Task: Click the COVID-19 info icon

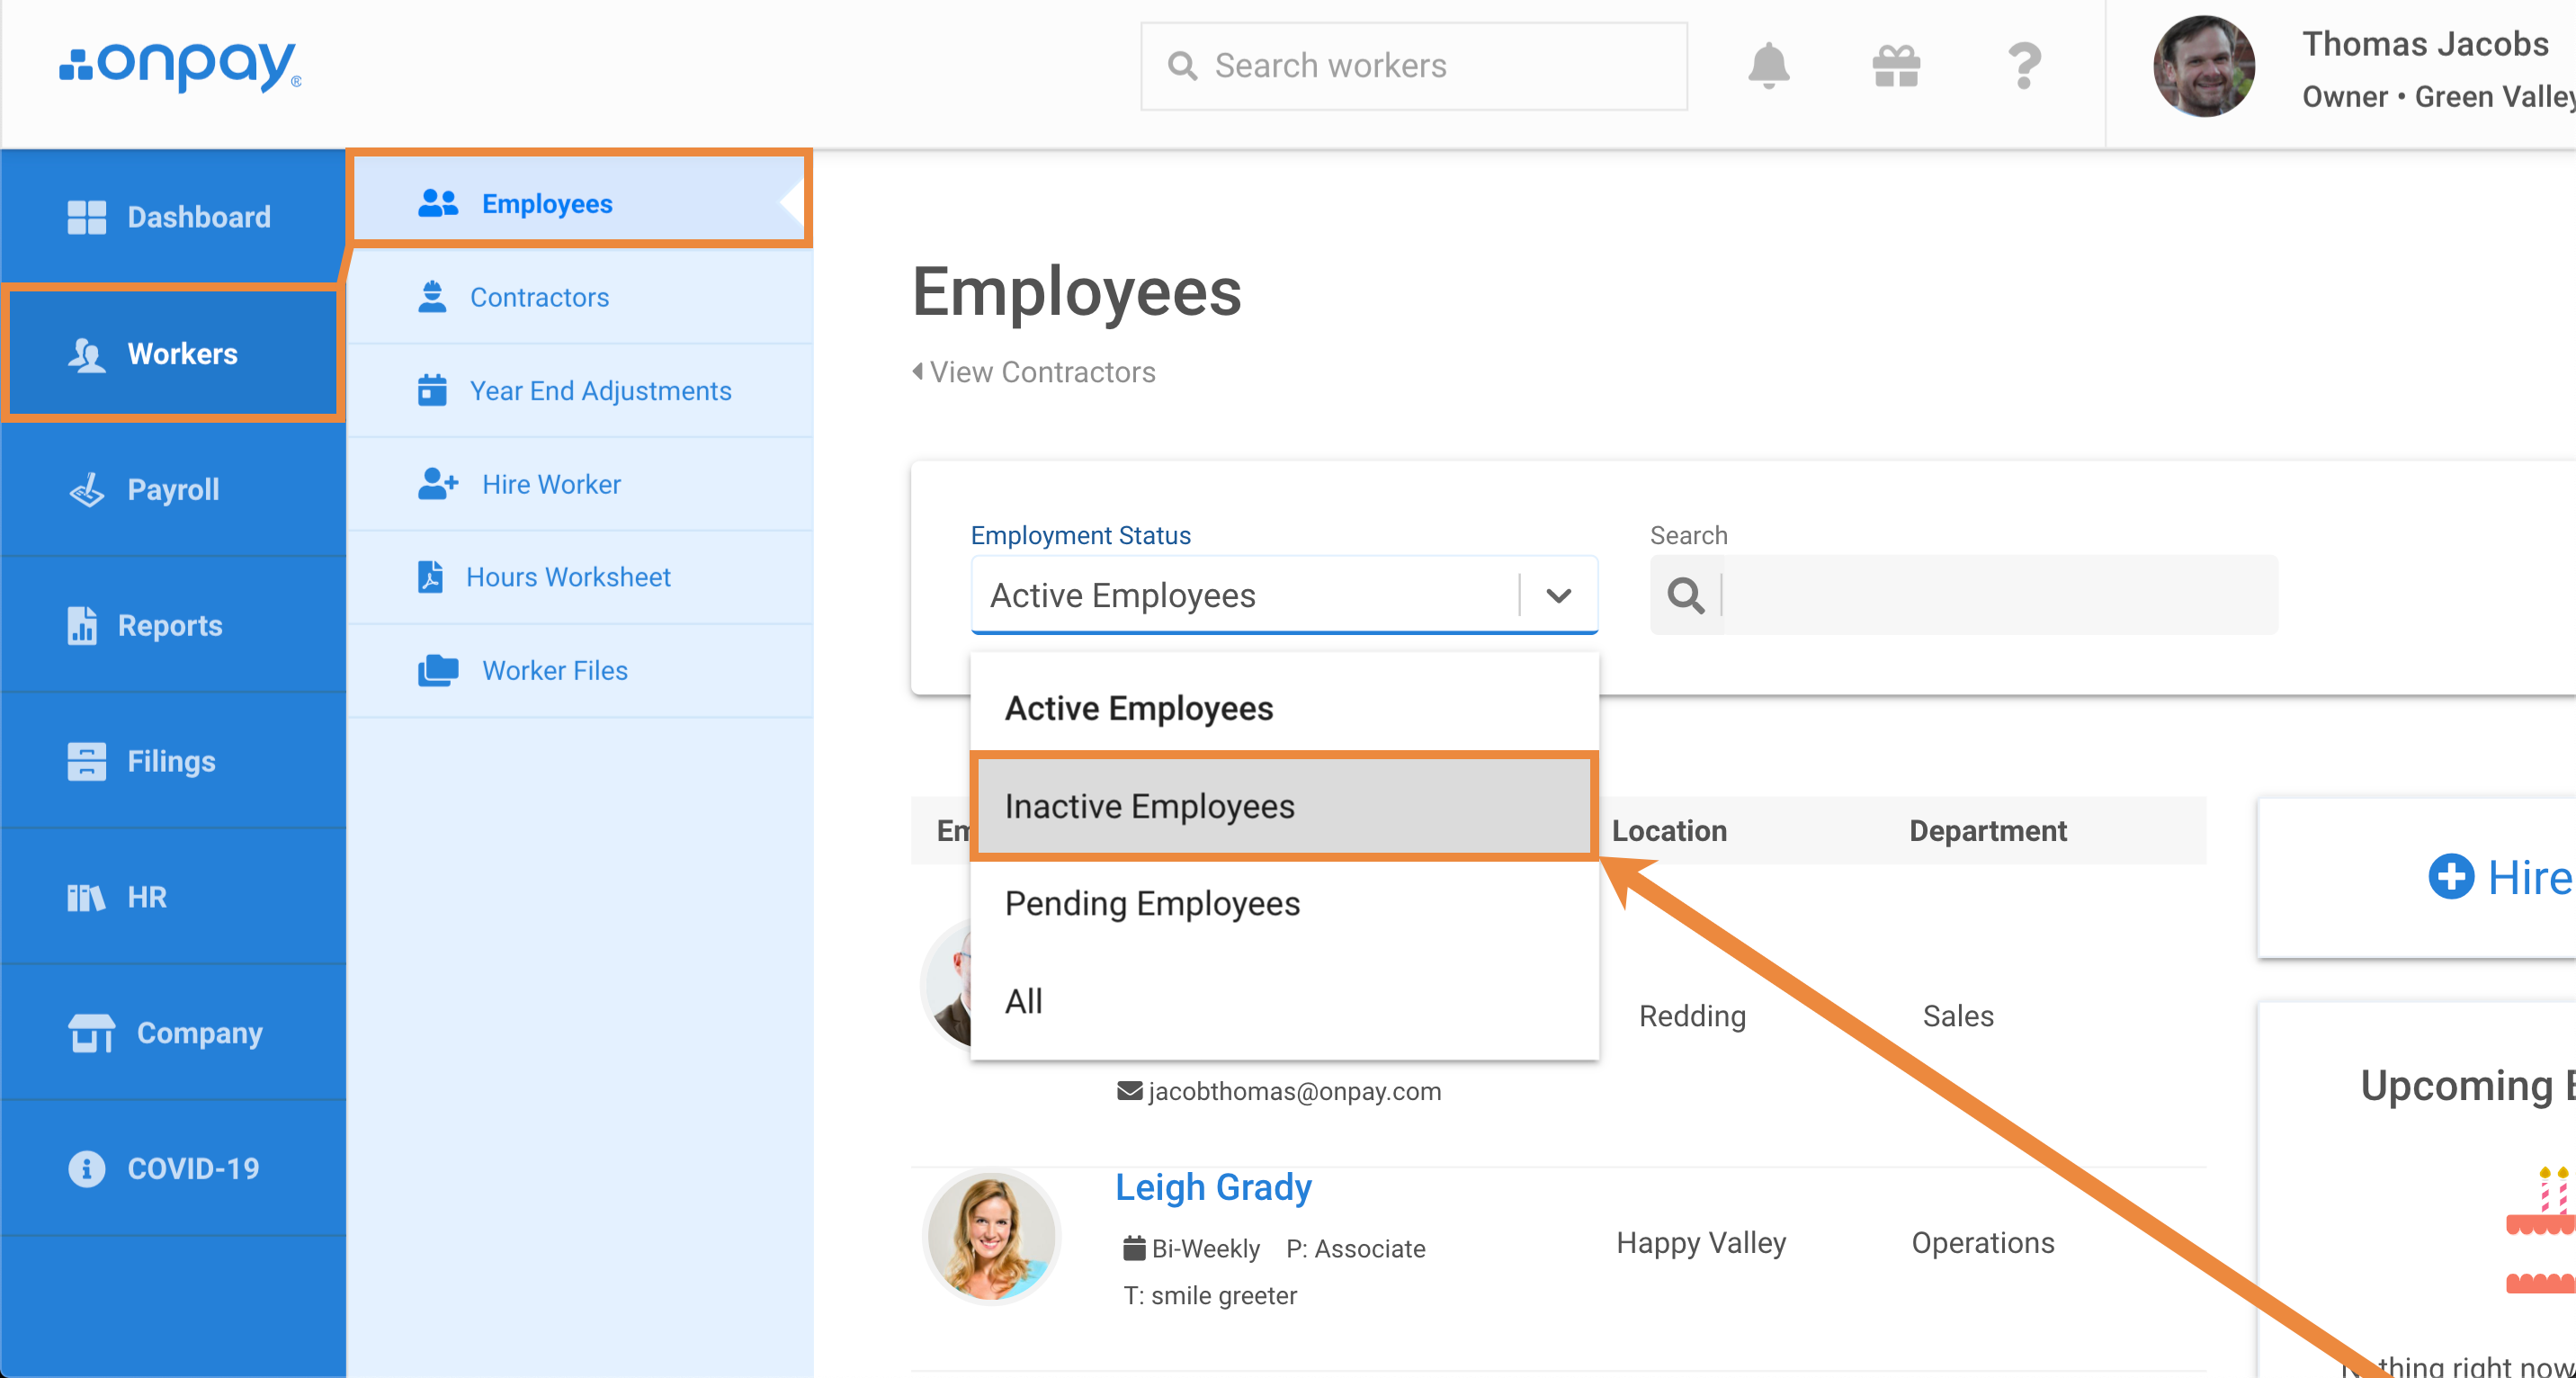Action: pyautogui.click(x=86, y=1169)
